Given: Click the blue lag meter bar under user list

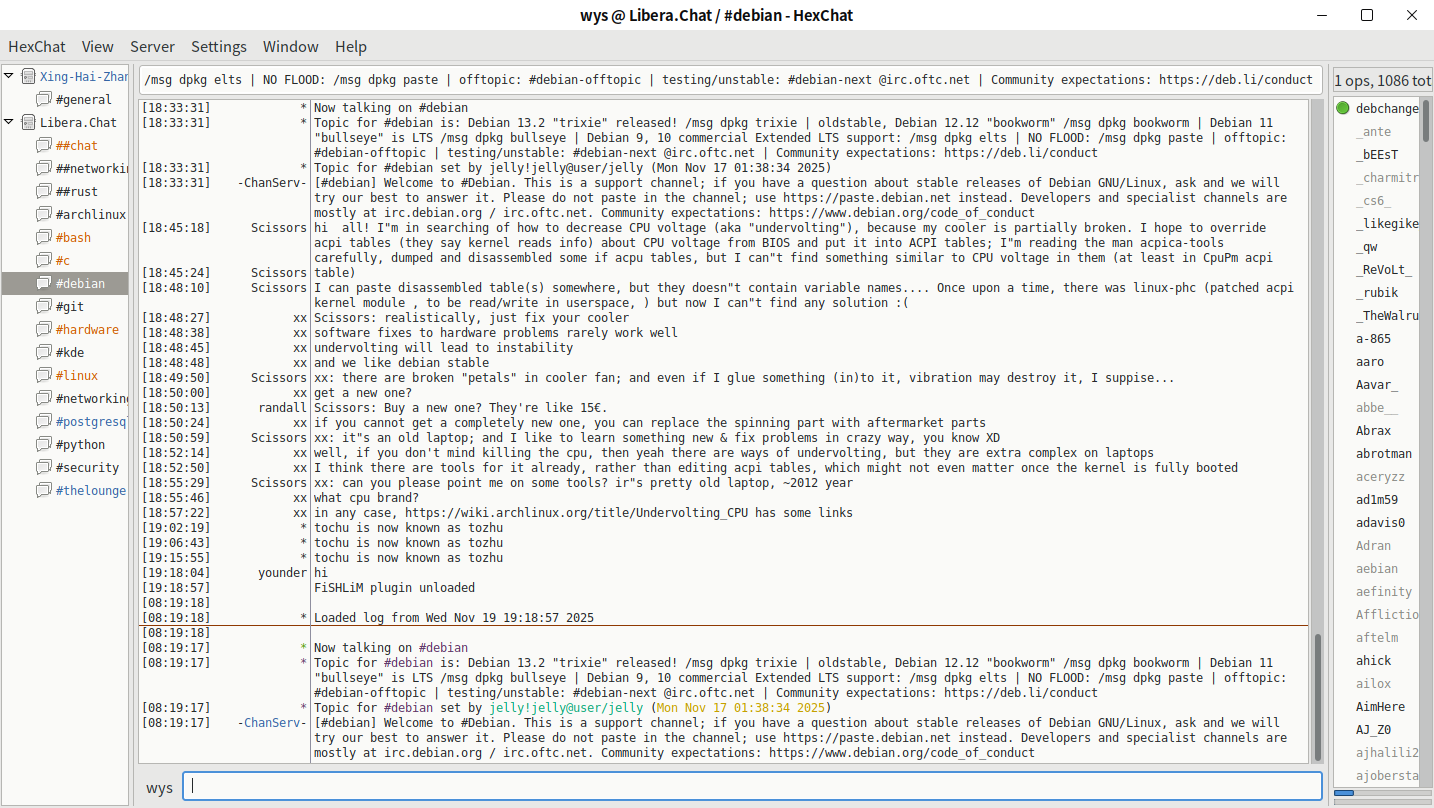Looking at the screenshot, I should 1344,793.
